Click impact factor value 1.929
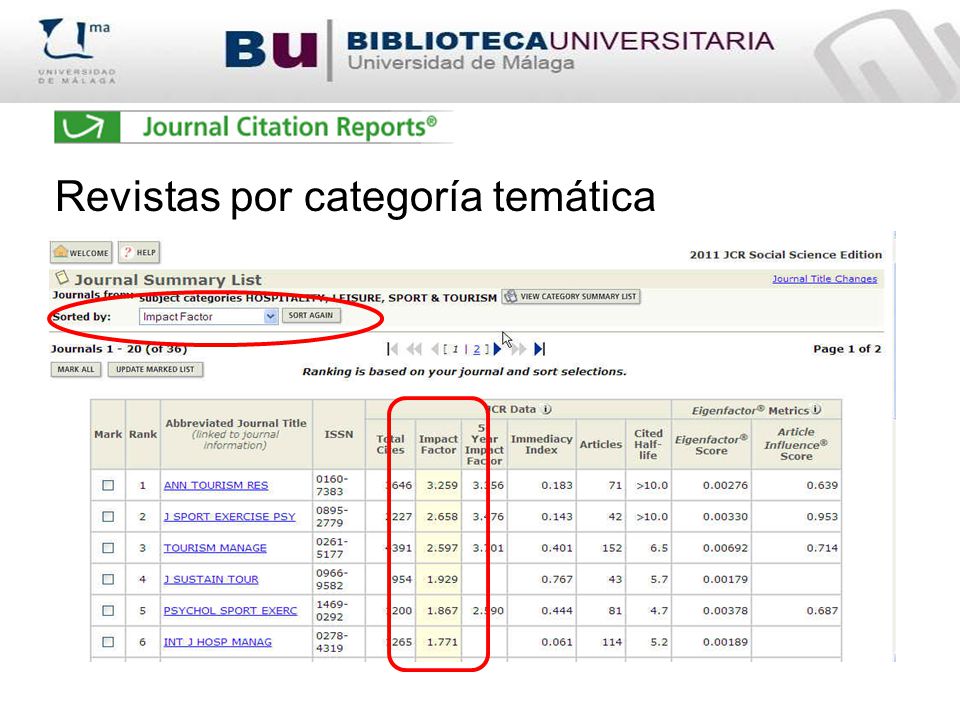The image size is (960, 720). tap(442, 579)
